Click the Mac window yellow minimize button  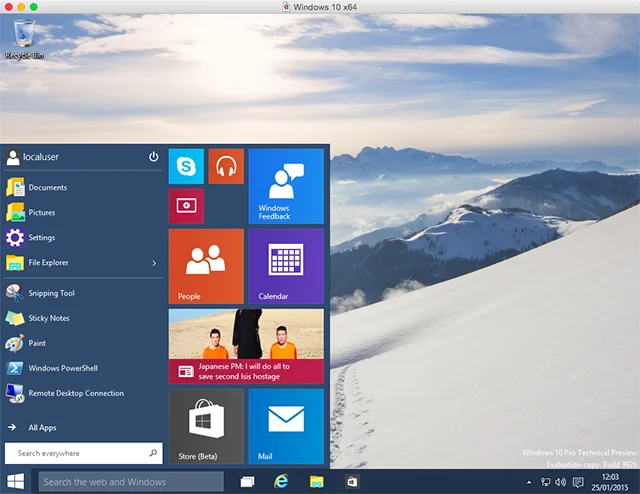pos(21,7)
